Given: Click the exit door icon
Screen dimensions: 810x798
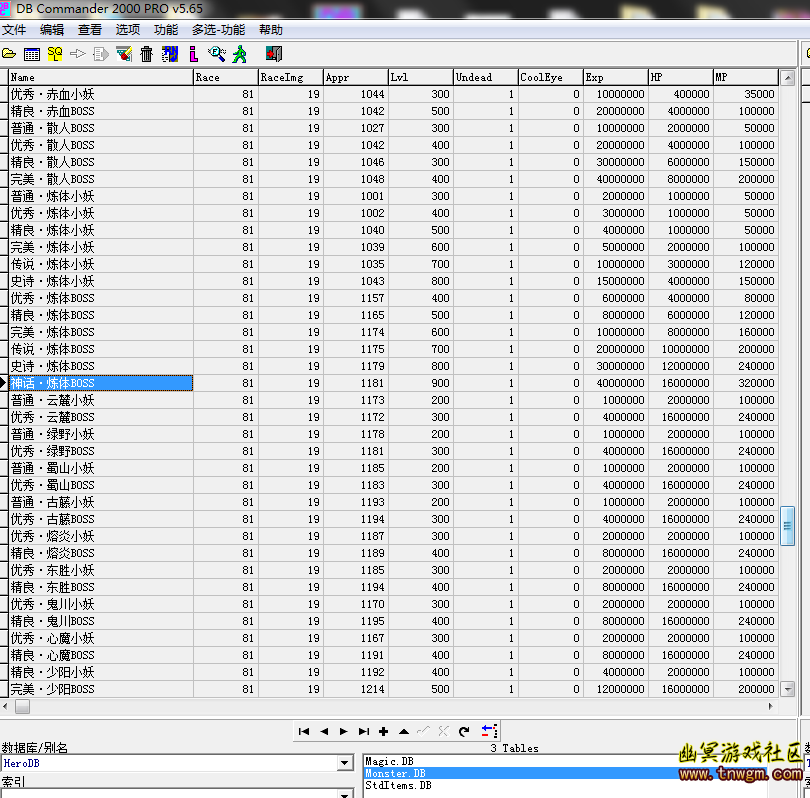Looking at the screenshot, I should tap(274, 54).
